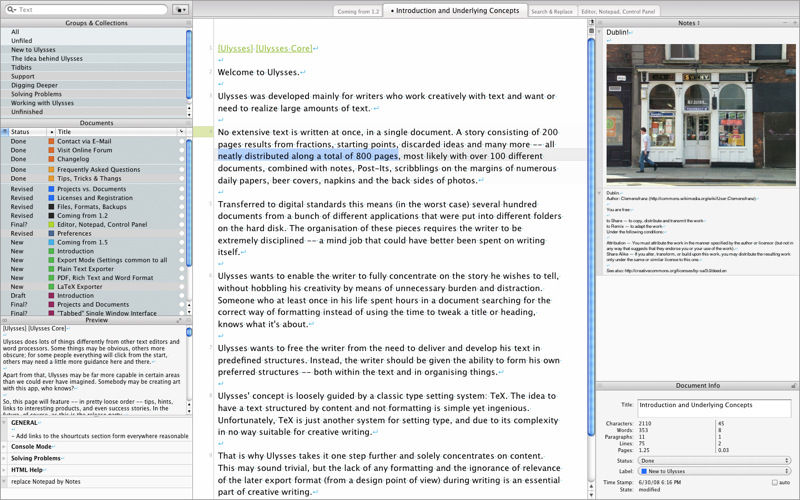Click the search magnifier icon in the Text field
The height and width of the screenshot is (500, 800).
click(11, 10)
